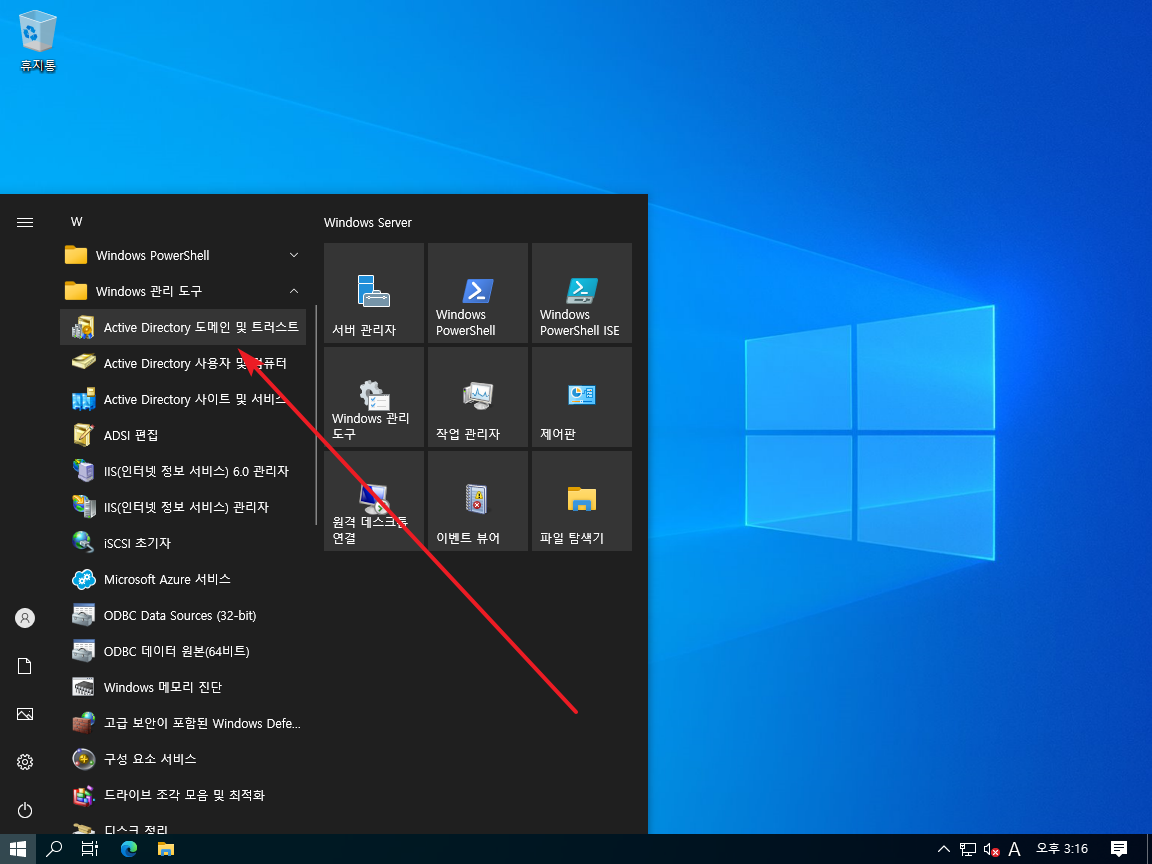The width and height of the screenshot is (1152, 864).
Task: Open 구성 요소 서비스
Action: [183, 760]
